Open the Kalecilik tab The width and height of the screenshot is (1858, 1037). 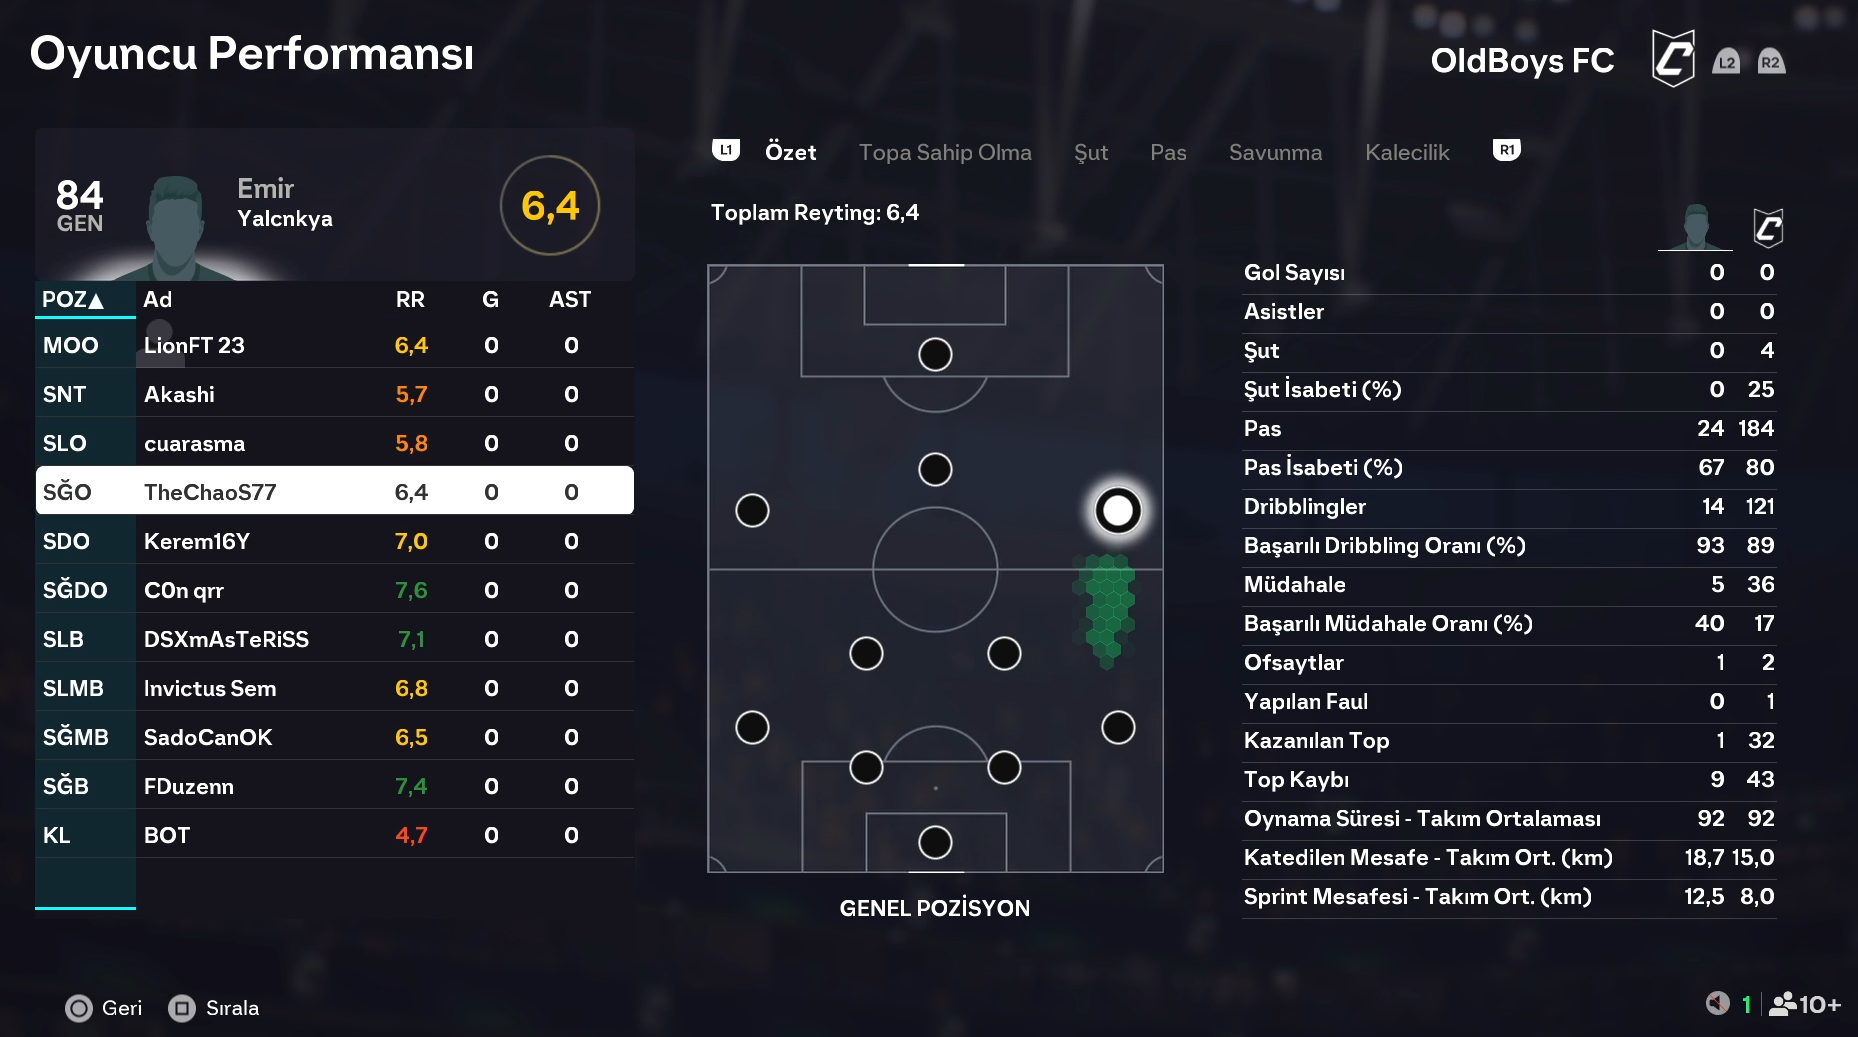1407,152
